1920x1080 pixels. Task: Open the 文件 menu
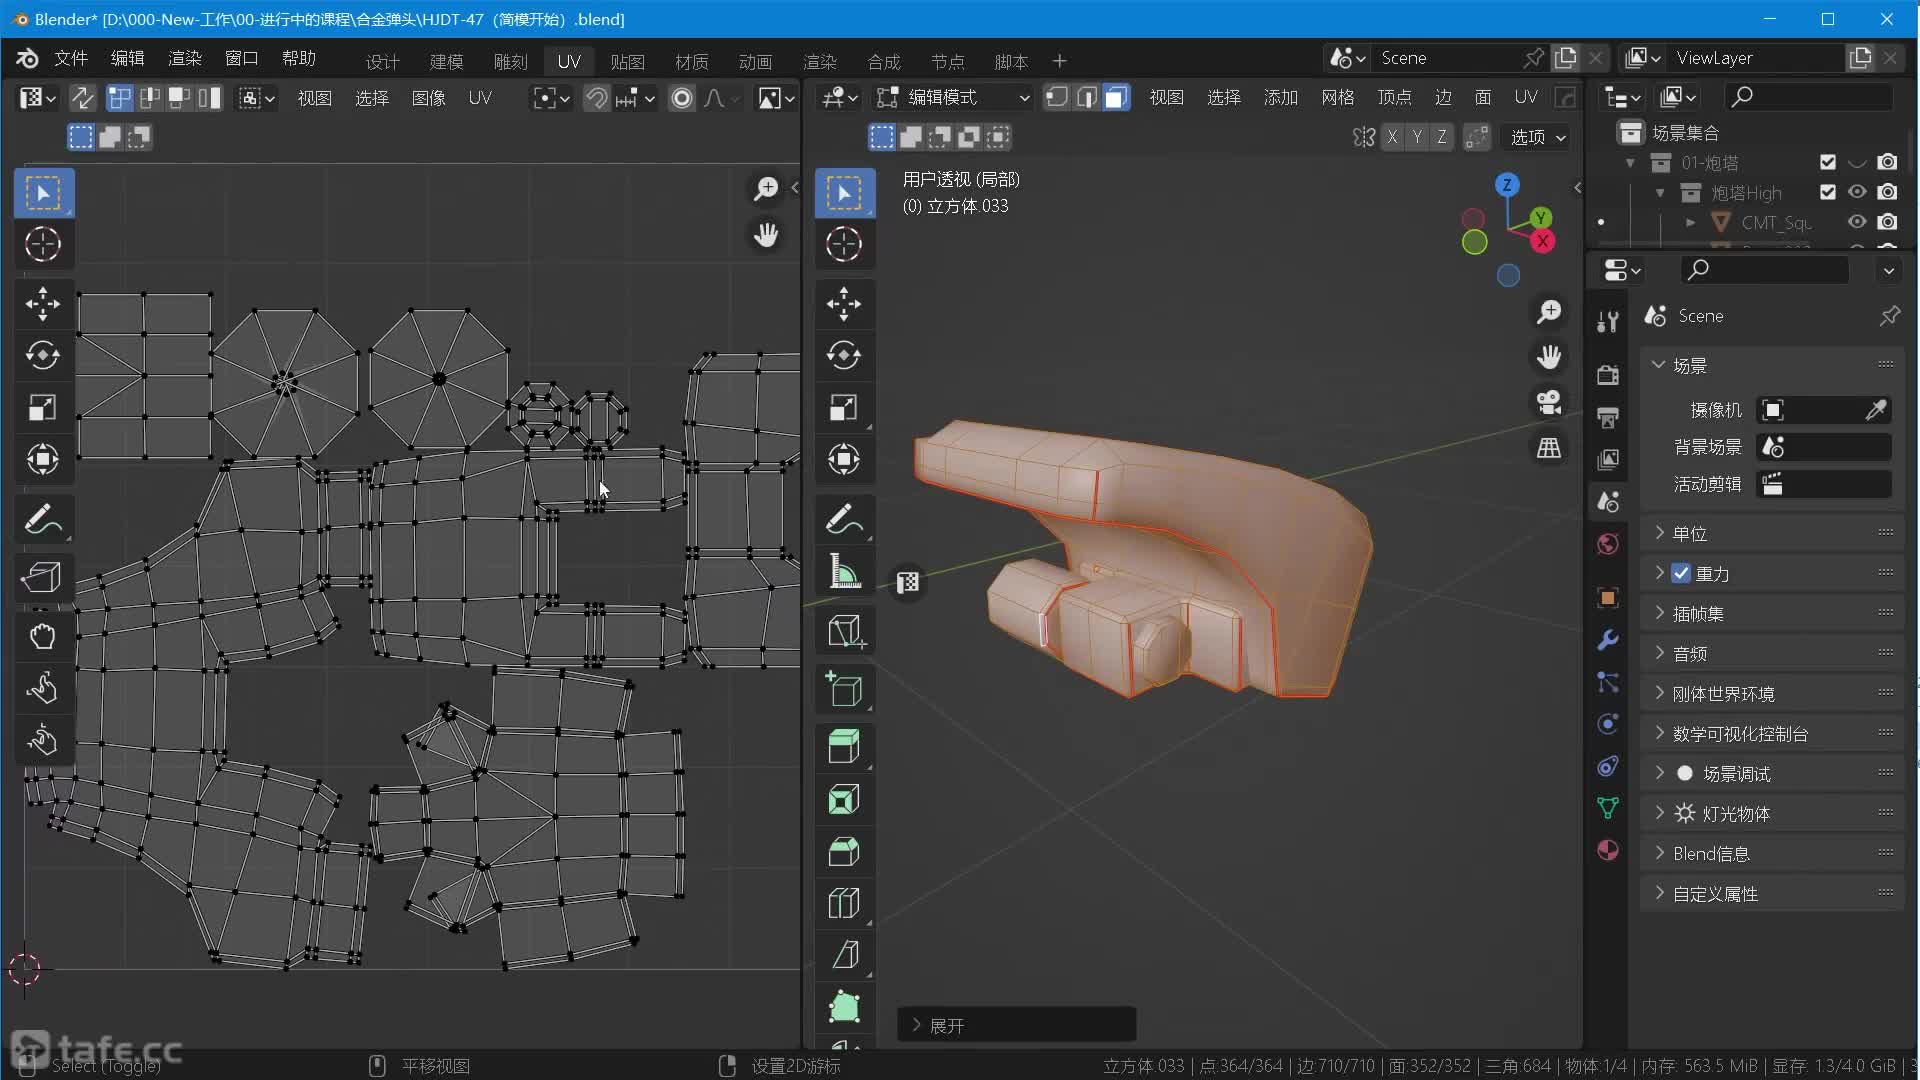point(70,58)
